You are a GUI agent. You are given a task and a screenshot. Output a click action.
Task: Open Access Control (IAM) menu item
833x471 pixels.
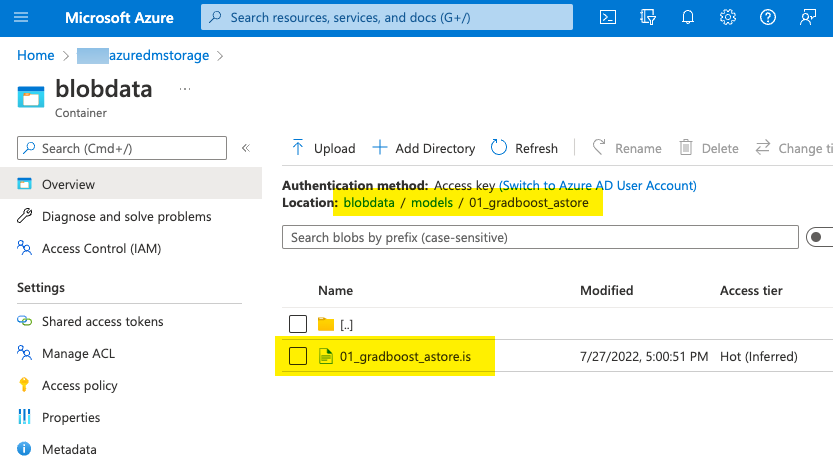click(101, 248)
